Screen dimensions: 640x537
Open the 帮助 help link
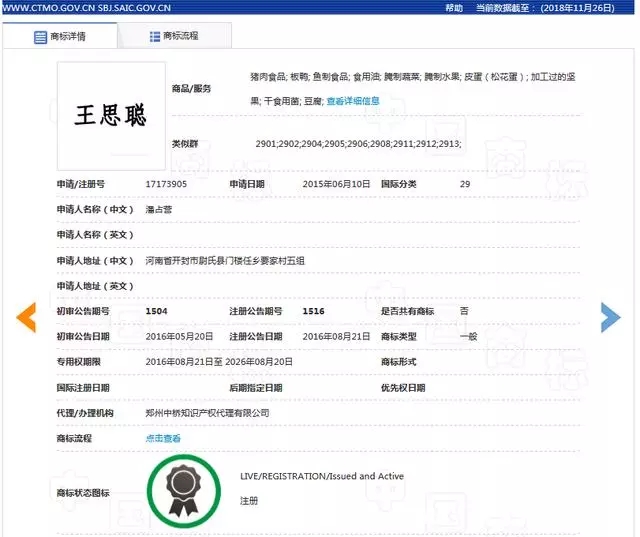[454, 7]
